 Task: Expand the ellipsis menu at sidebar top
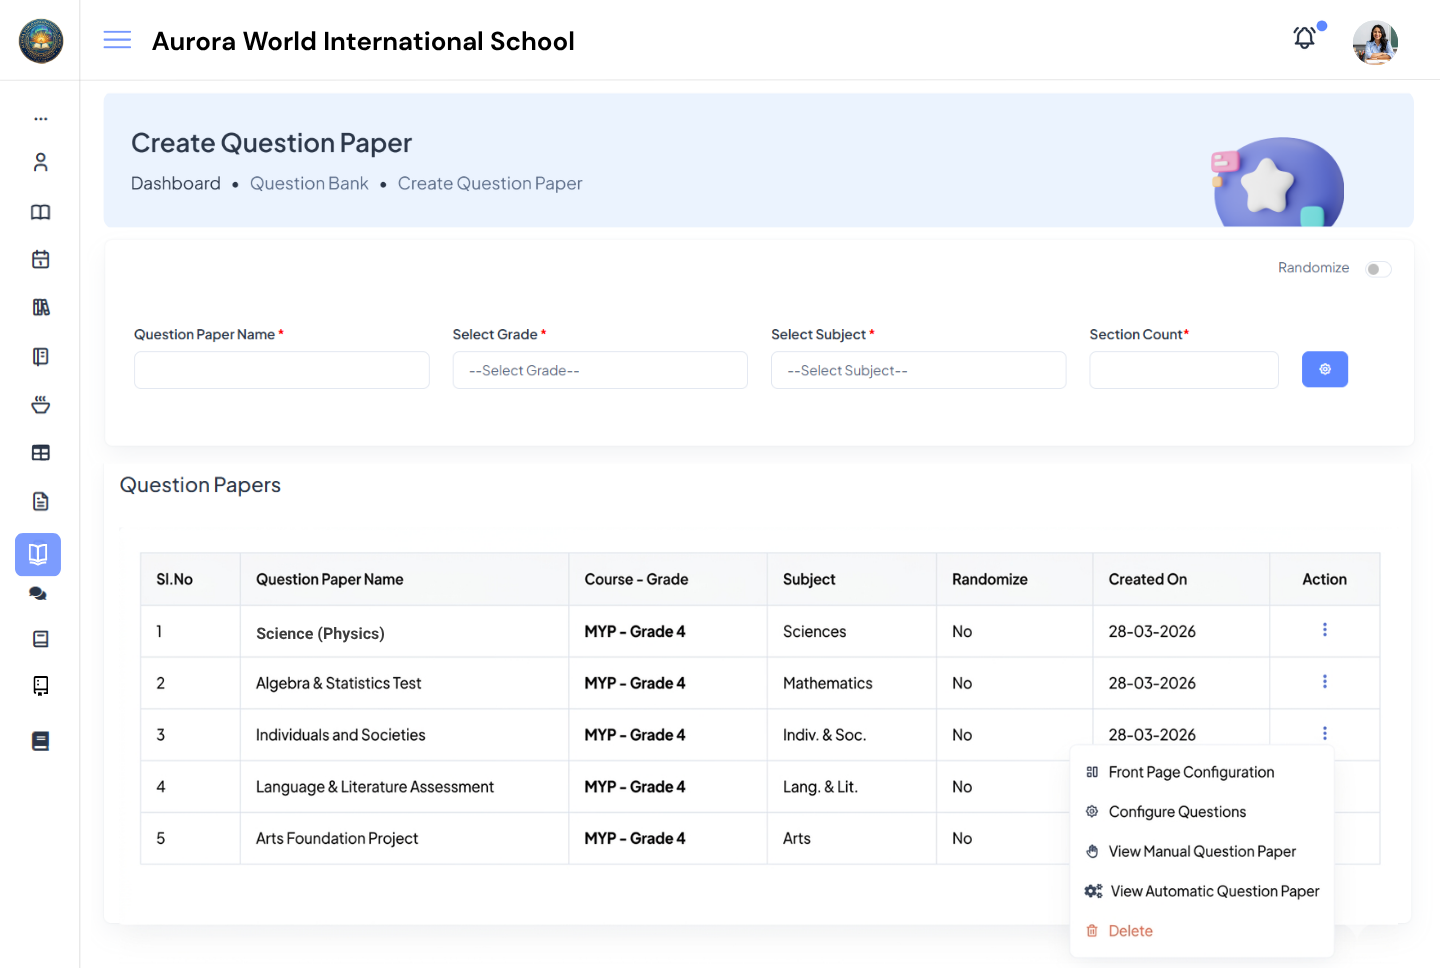tap(41, 117)
